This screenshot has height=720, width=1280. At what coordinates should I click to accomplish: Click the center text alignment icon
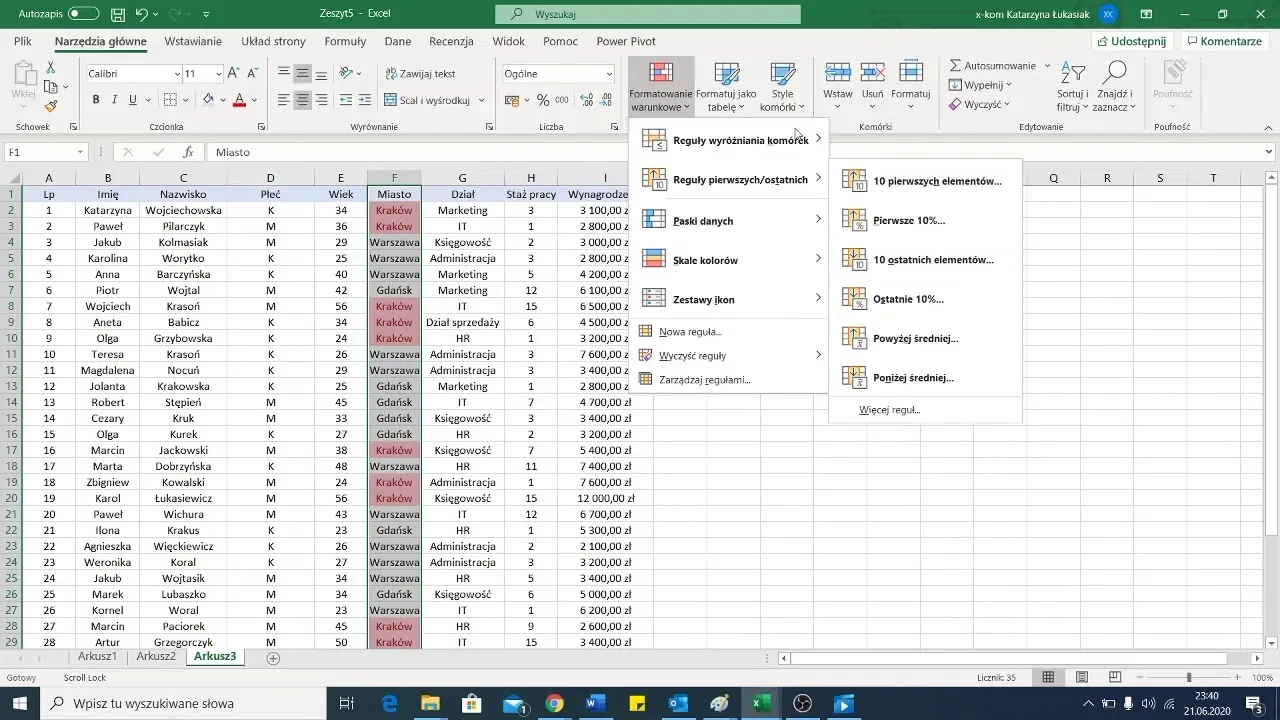pyautogui.click(x=303, y=100)
